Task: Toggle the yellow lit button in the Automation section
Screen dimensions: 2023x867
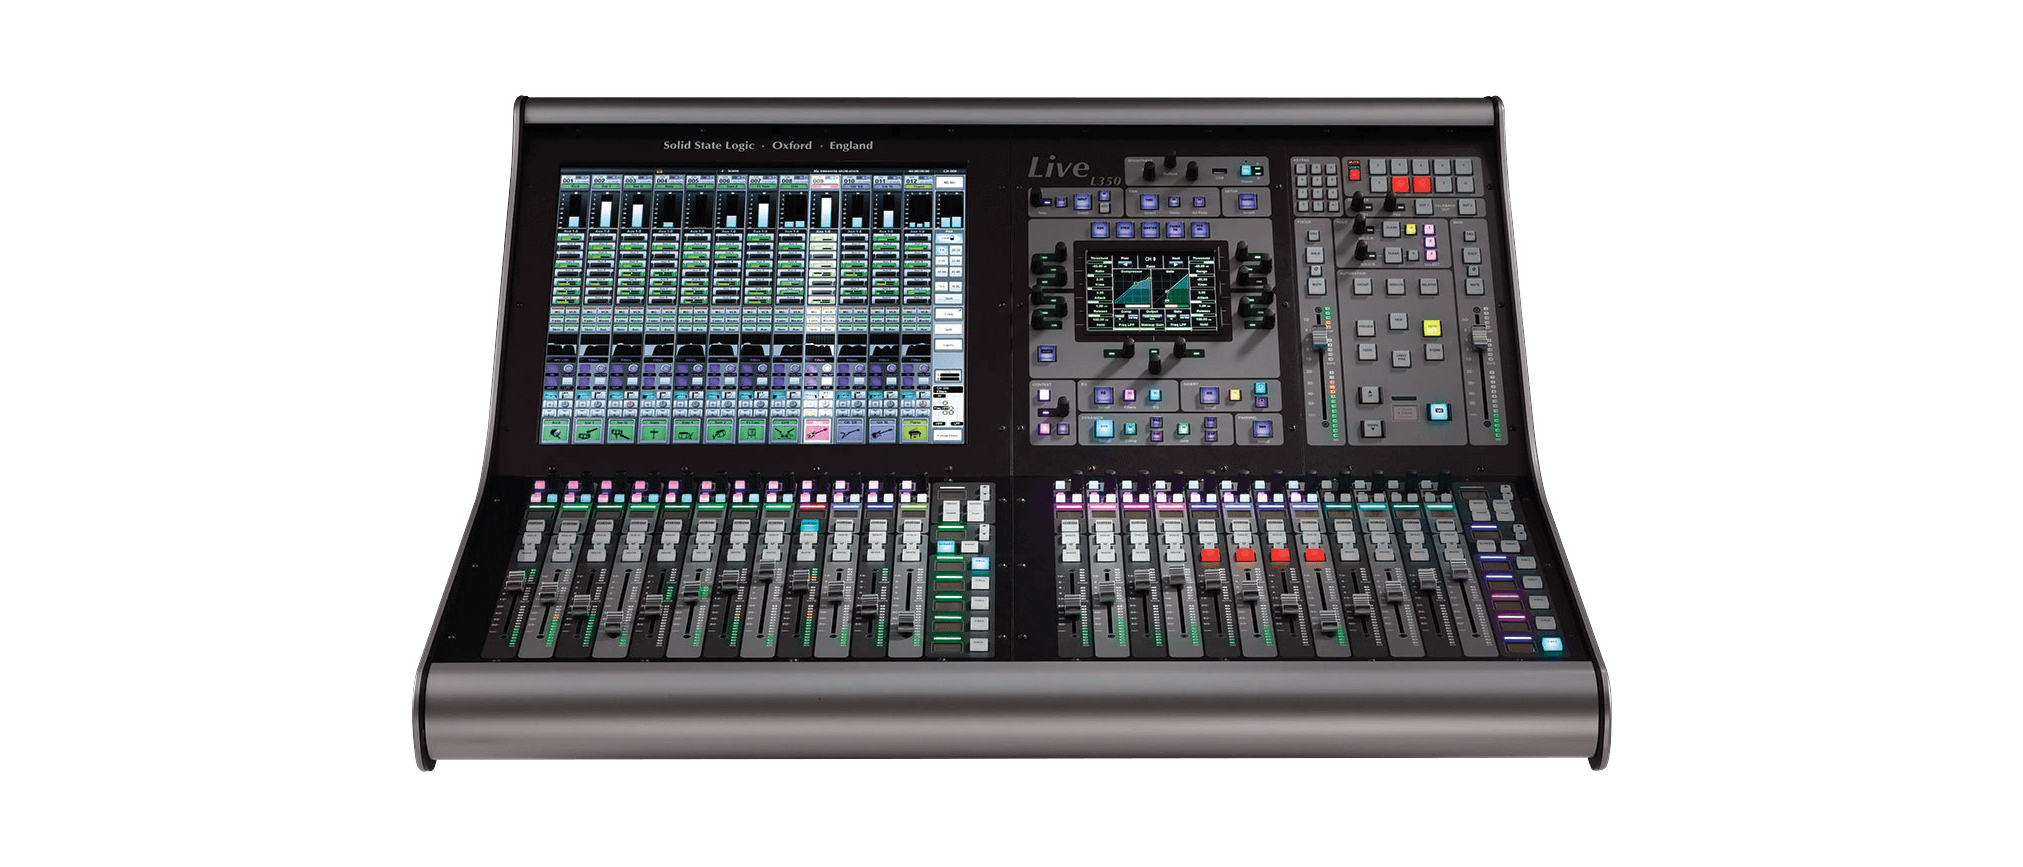Action: point(1432,327)
